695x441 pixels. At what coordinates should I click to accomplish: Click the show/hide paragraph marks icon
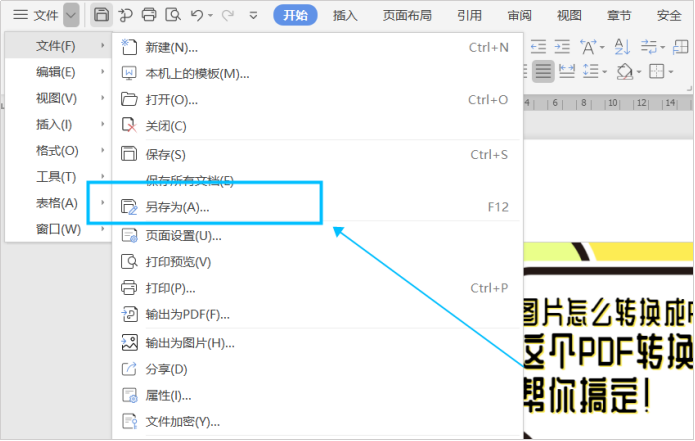coord(649,47)
